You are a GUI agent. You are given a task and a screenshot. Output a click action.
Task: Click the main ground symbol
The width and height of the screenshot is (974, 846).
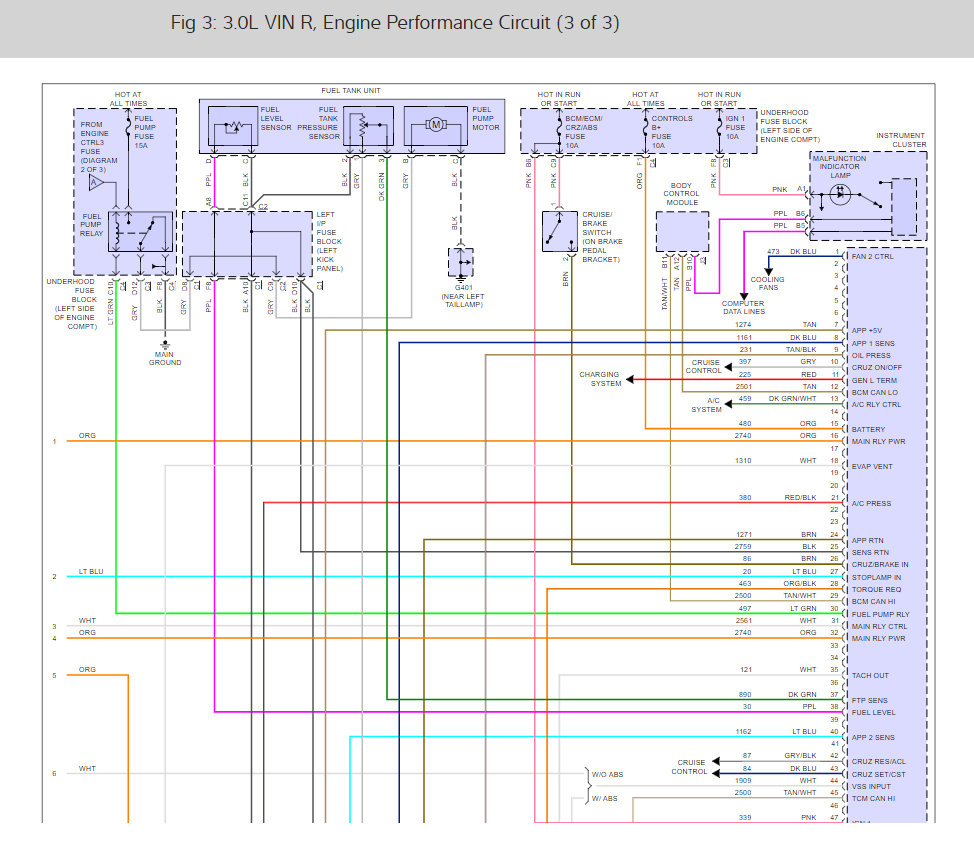pyautogui.click(x=165, y=345)
